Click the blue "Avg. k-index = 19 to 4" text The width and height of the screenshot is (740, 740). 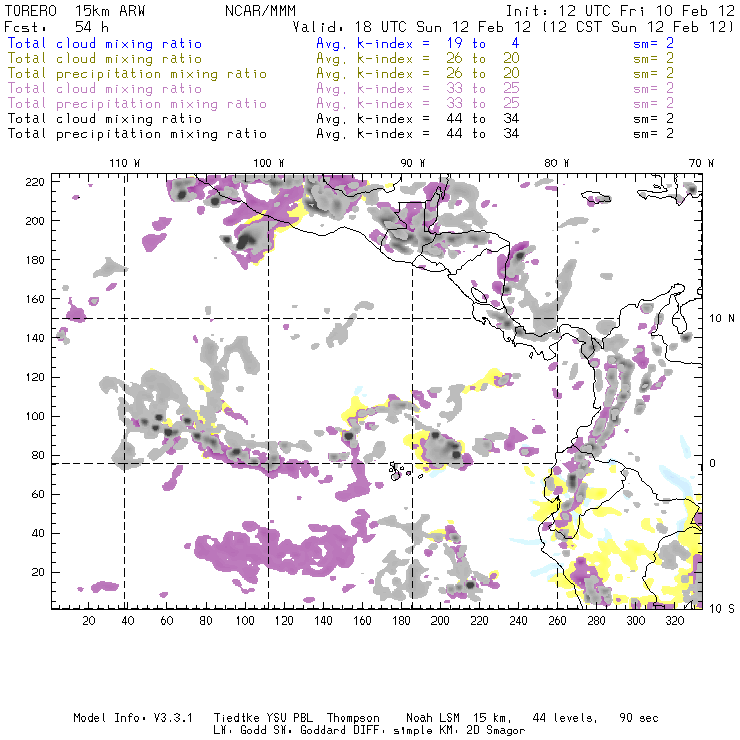(418, 43)
